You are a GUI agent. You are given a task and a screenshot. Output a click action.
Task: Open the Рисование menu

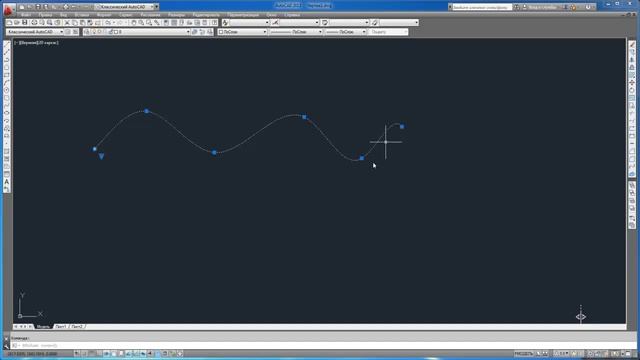coord(150,15)
